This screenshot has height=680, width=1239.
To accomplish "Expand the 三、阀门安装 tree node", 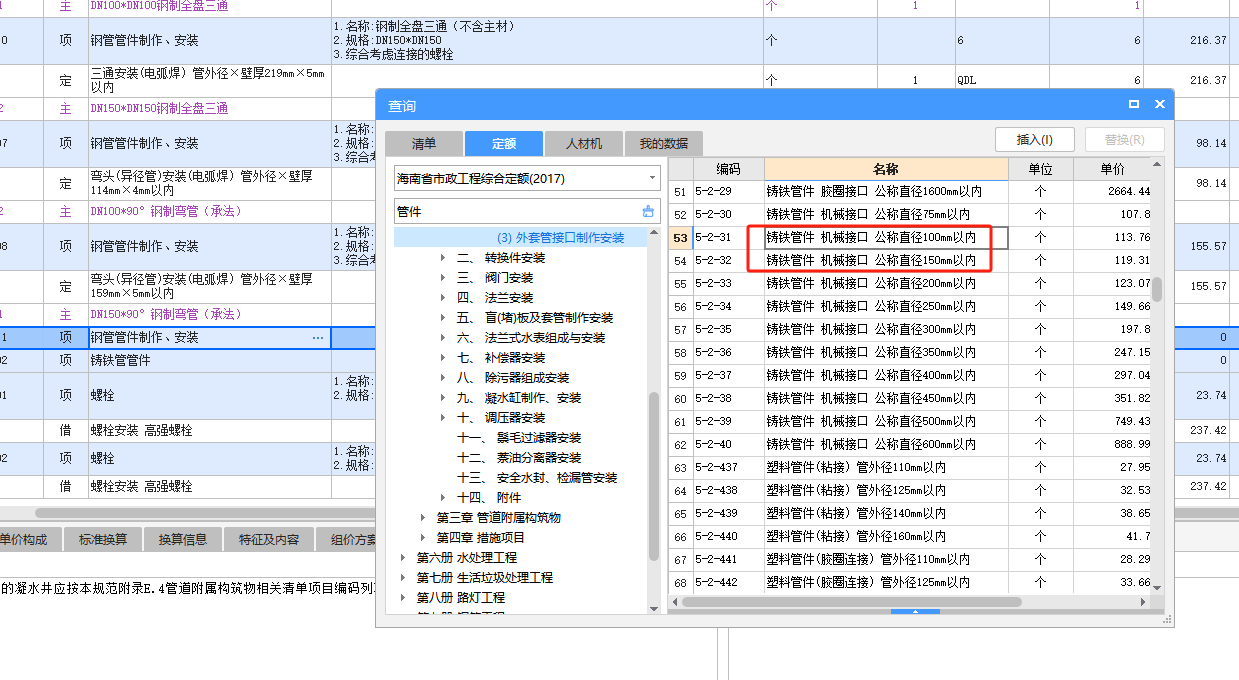I will click(x=443, y=278).
